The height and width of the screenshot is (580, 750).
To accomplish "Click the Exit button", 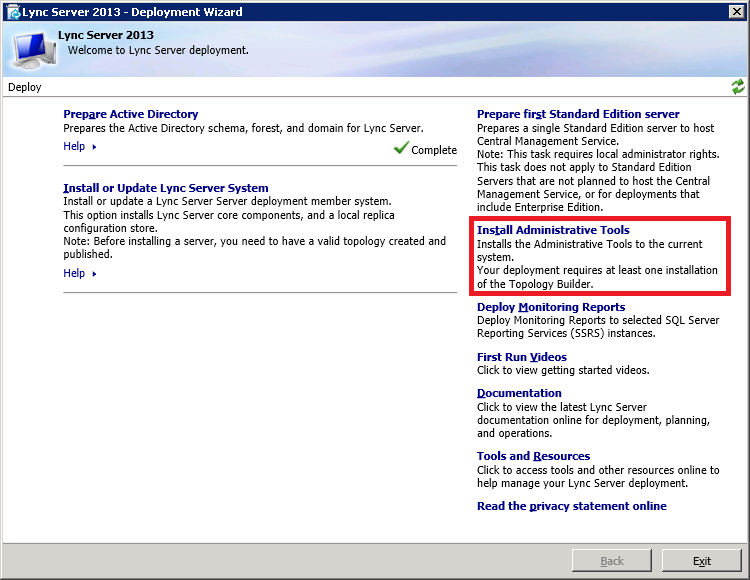I will (701, 560).
